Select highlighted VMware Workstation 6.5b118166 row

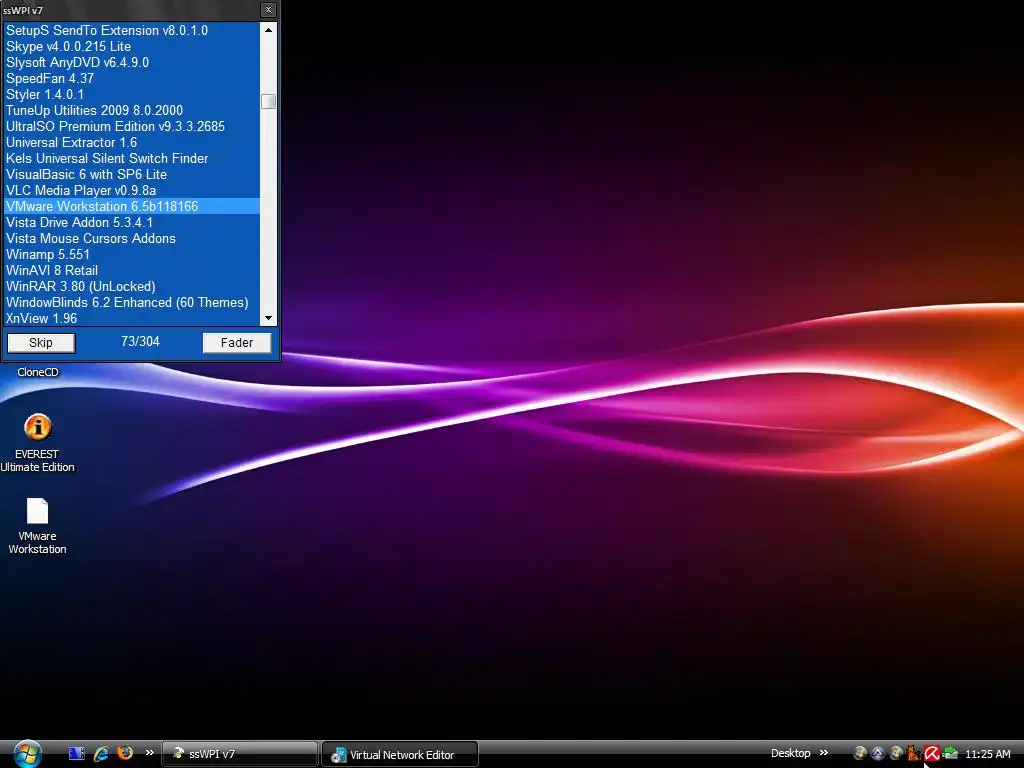click(132, 206)
